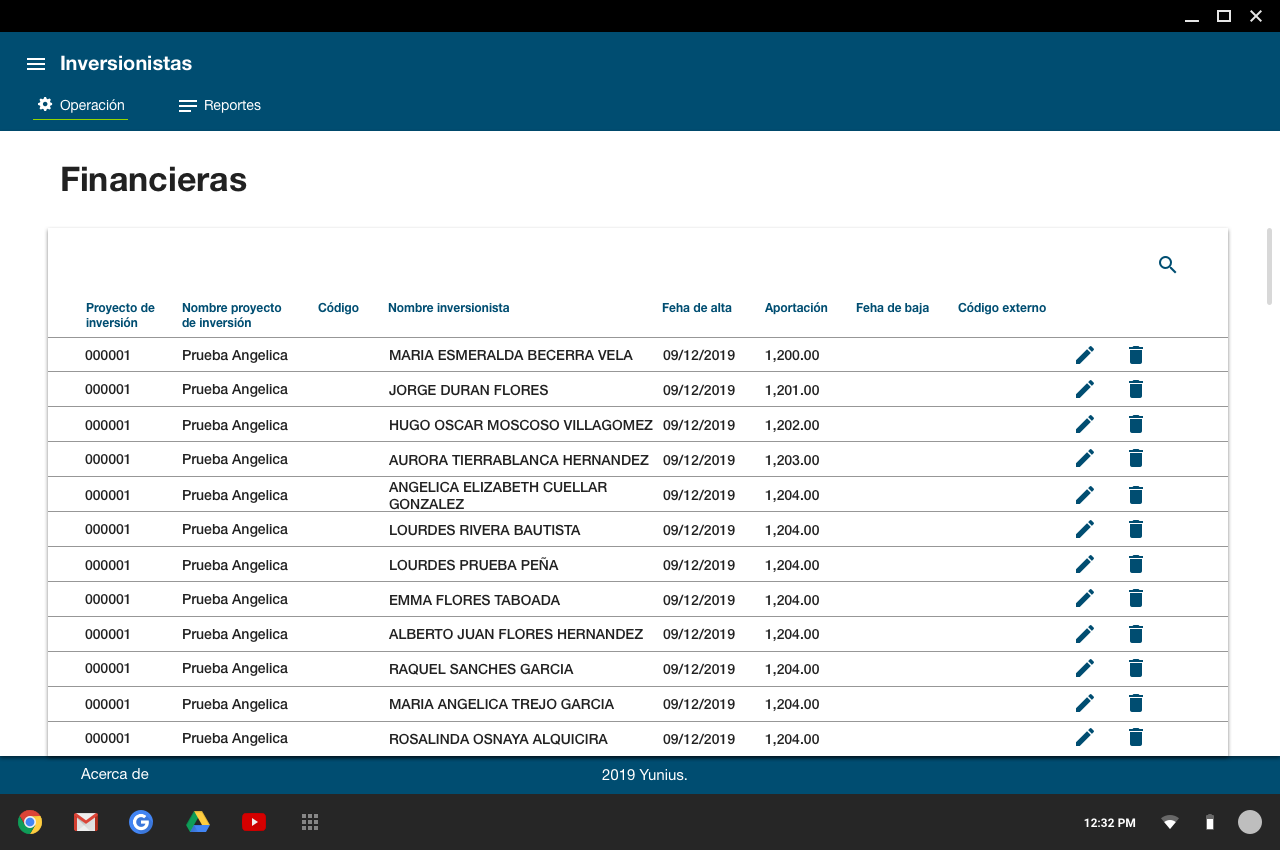
Task: Switch to the Operación tab
Action: pyautogui.click(x=81, y=105)
